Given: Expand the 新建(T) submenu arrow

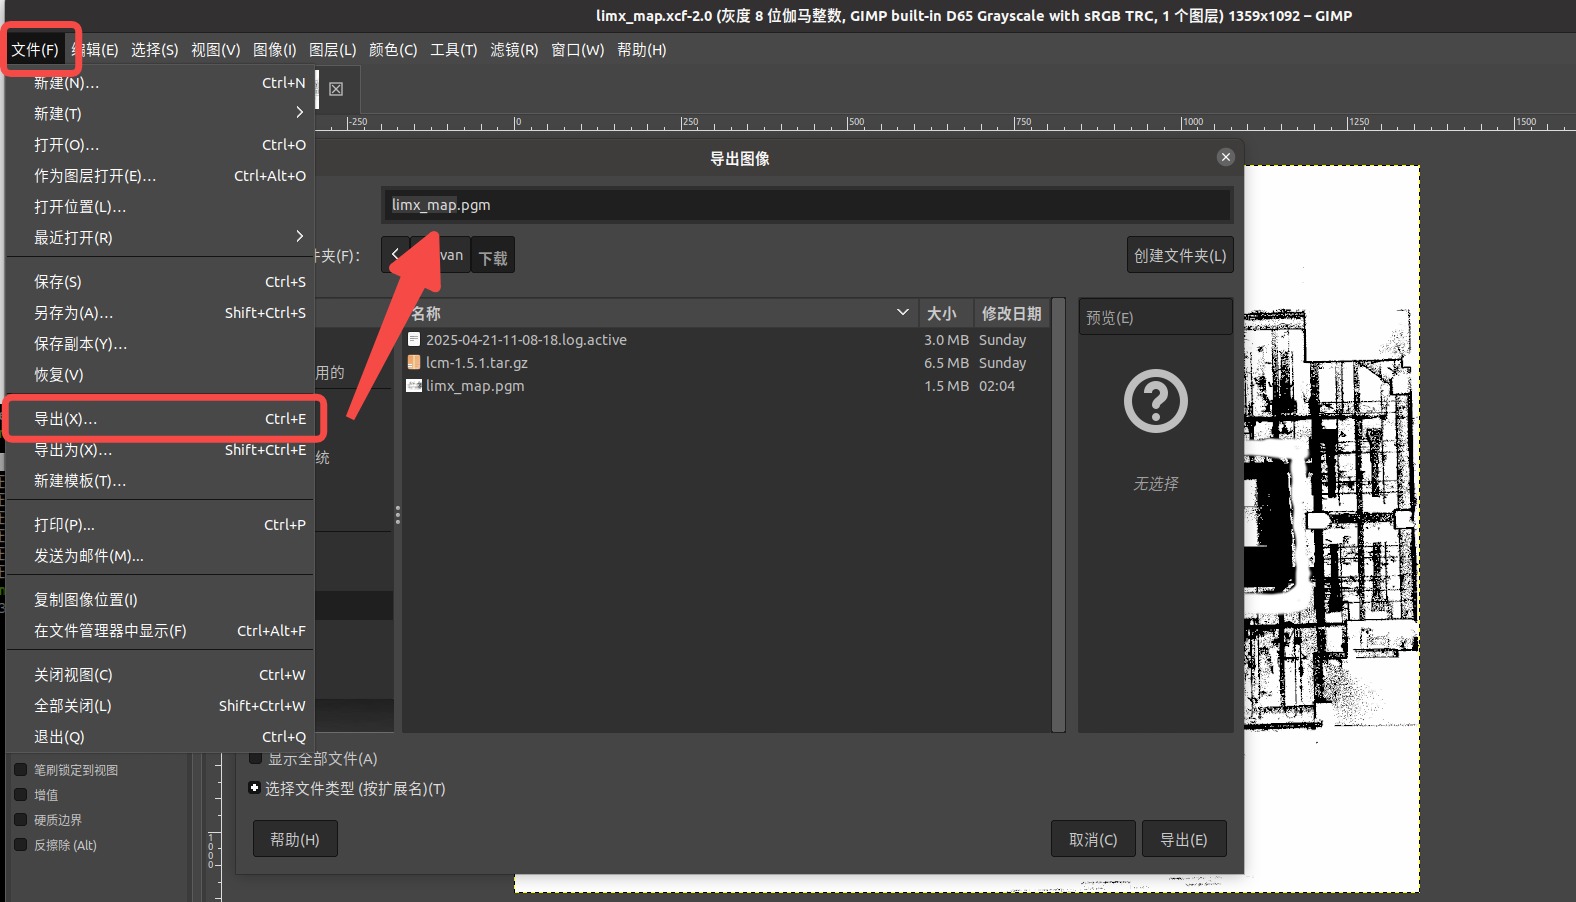Looking at the screenshot, I should (x=299, y=113).
